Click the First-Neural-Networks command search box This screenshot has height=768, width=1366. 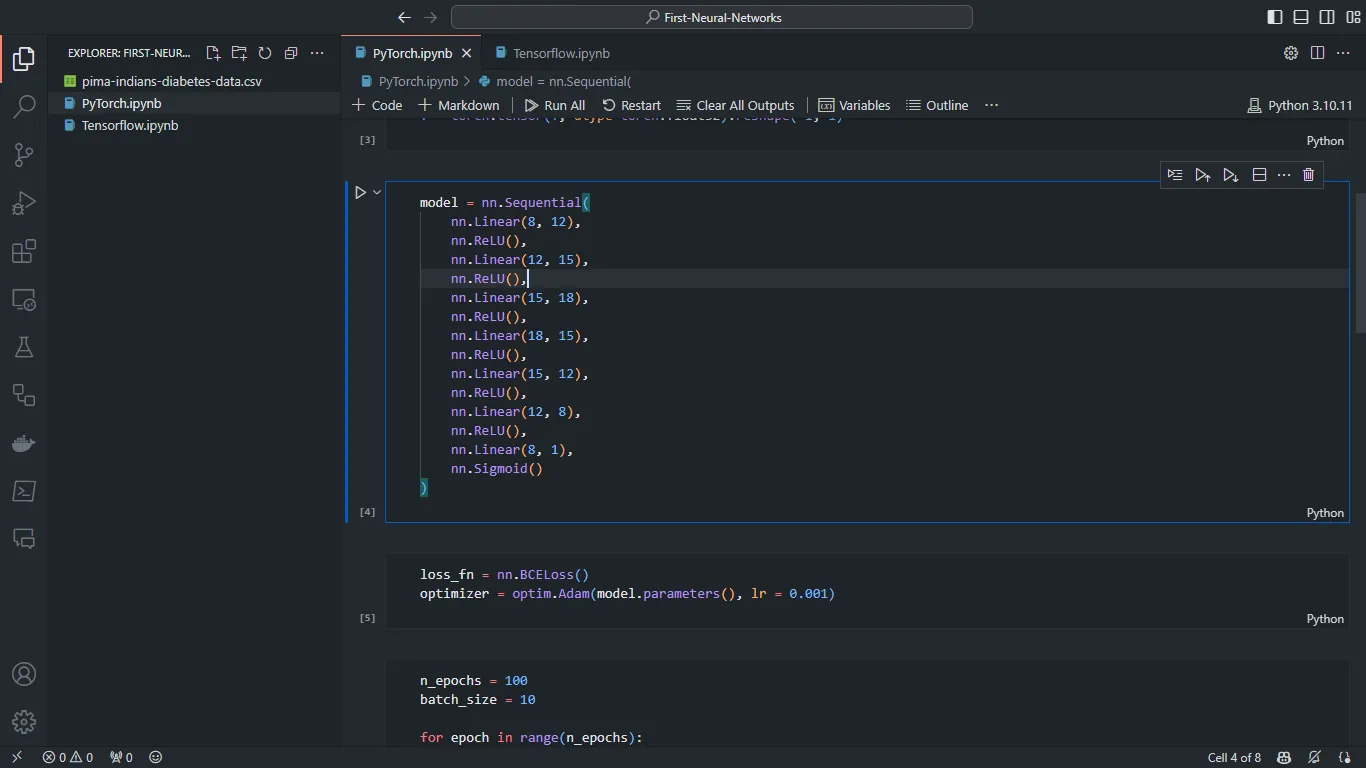coord(712,17)
